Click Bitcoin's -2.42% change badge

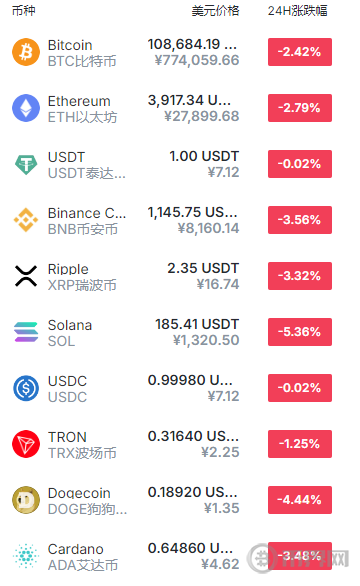click(300, 52)
